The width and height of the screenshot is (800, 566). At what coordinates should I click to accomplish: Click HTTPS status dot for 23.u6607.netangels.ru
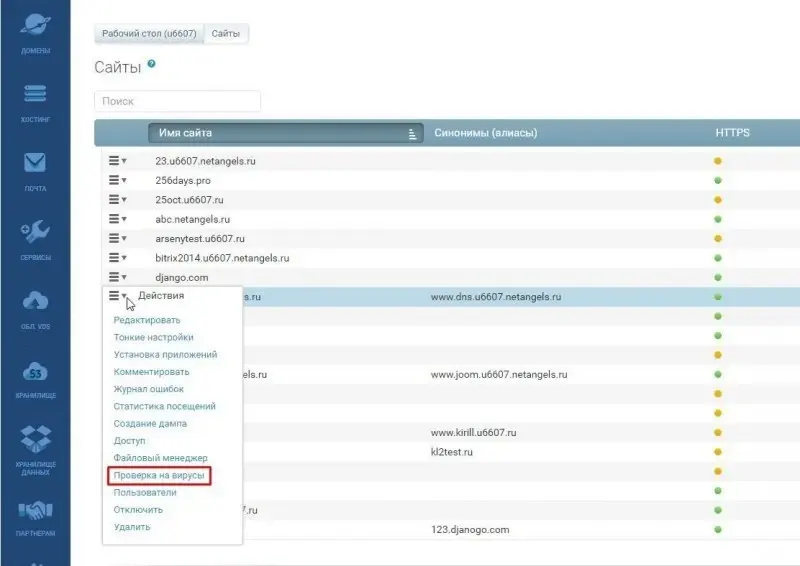(718, 161)
